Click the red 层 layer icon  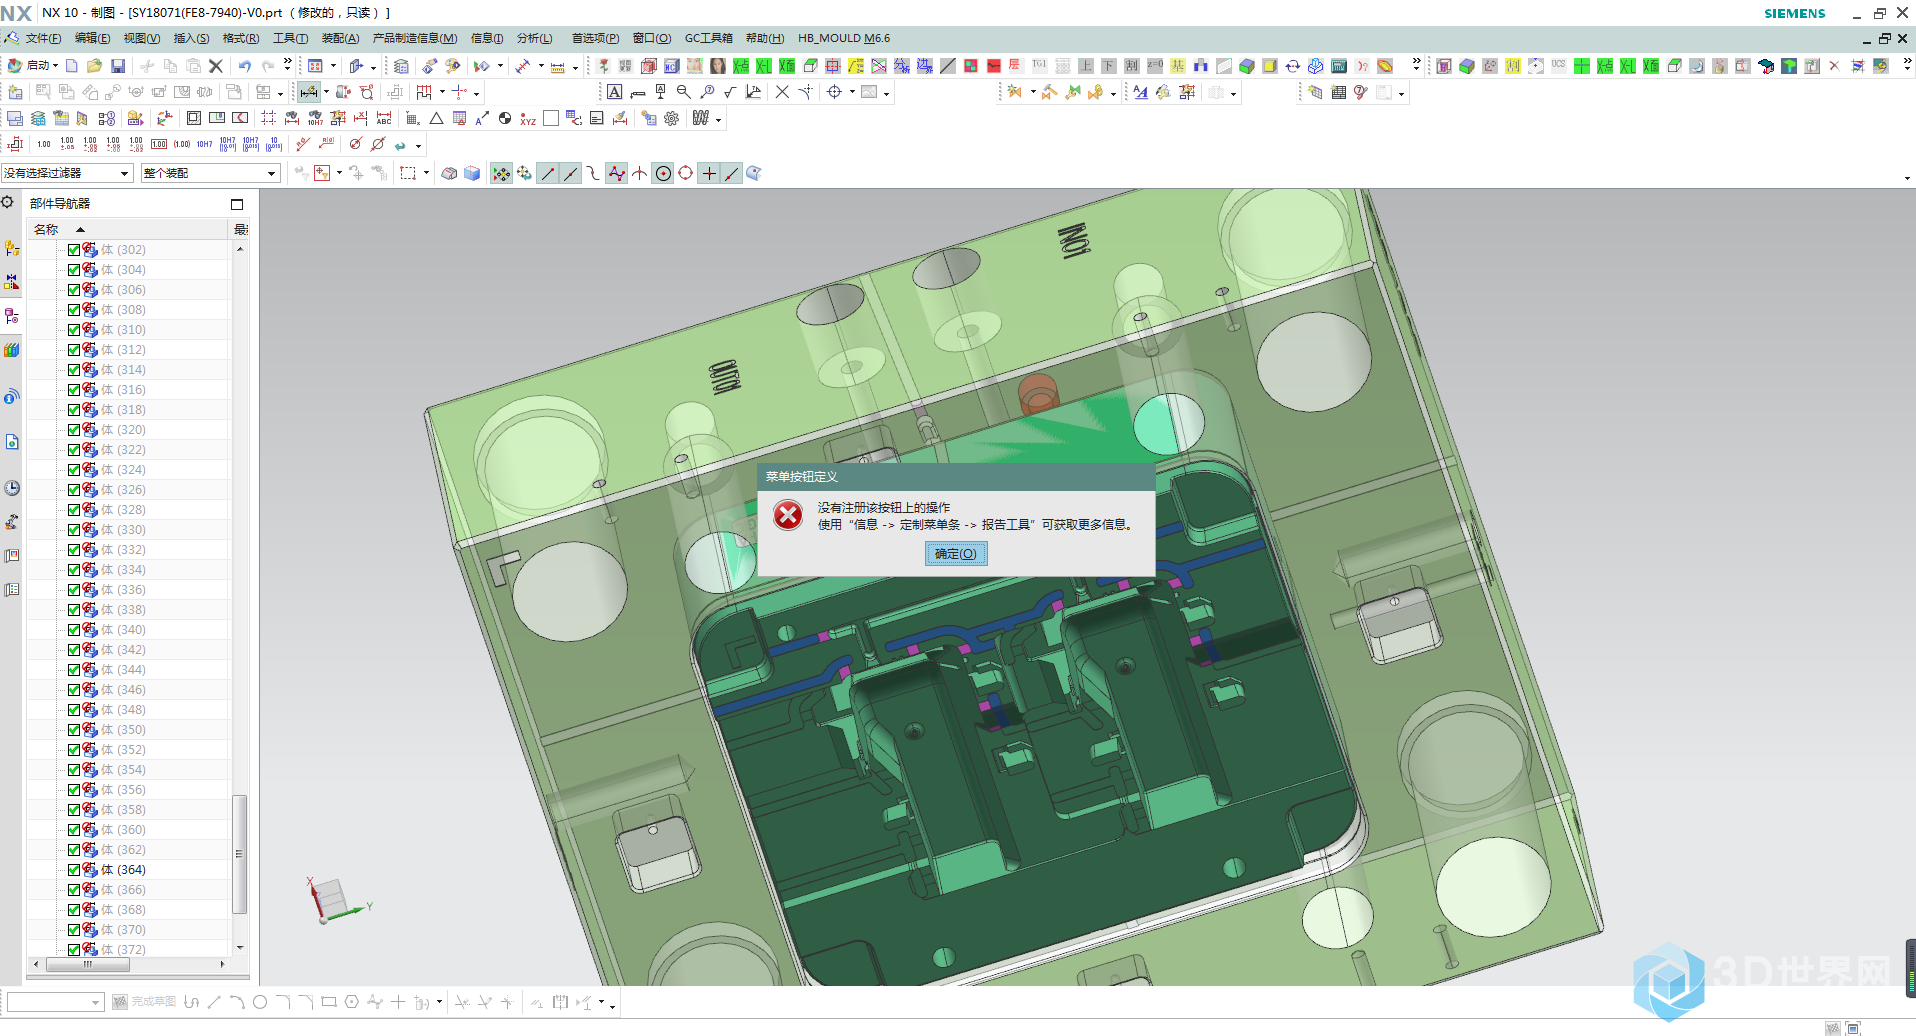pos(1014,66)
